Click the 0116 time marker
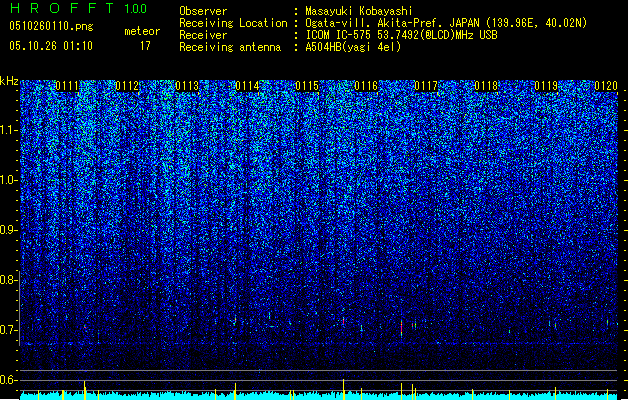Screen dimensions: 629x400 click(x=366, y=86)
